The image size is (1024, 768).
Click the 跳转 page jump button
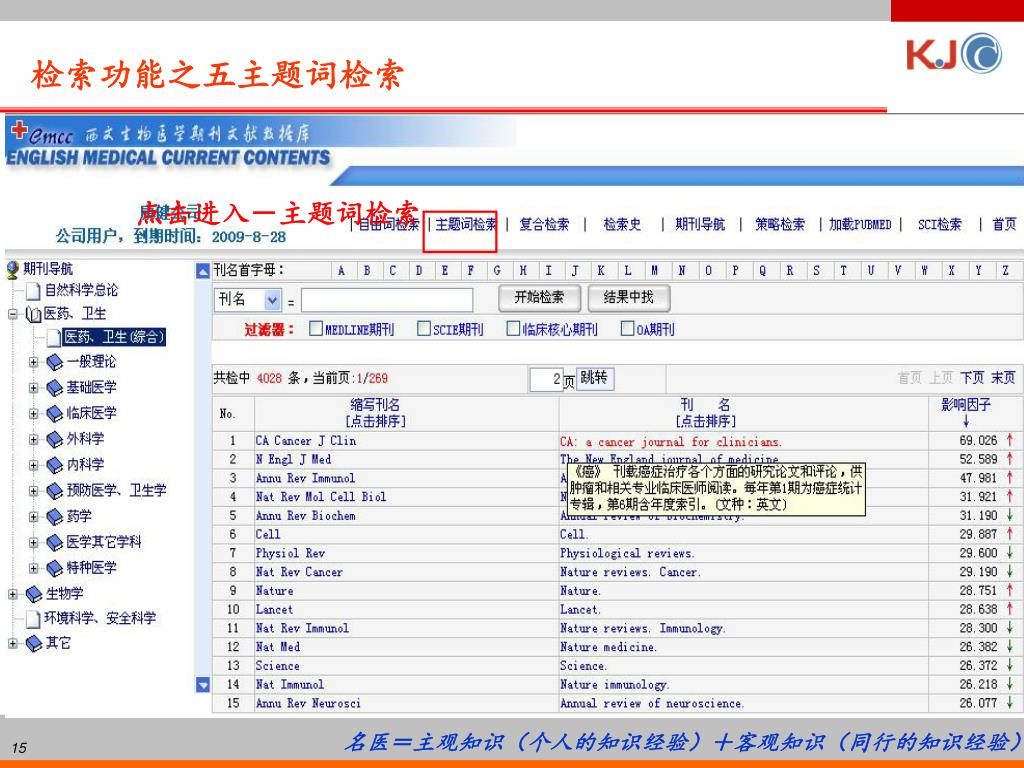point(594,377)
